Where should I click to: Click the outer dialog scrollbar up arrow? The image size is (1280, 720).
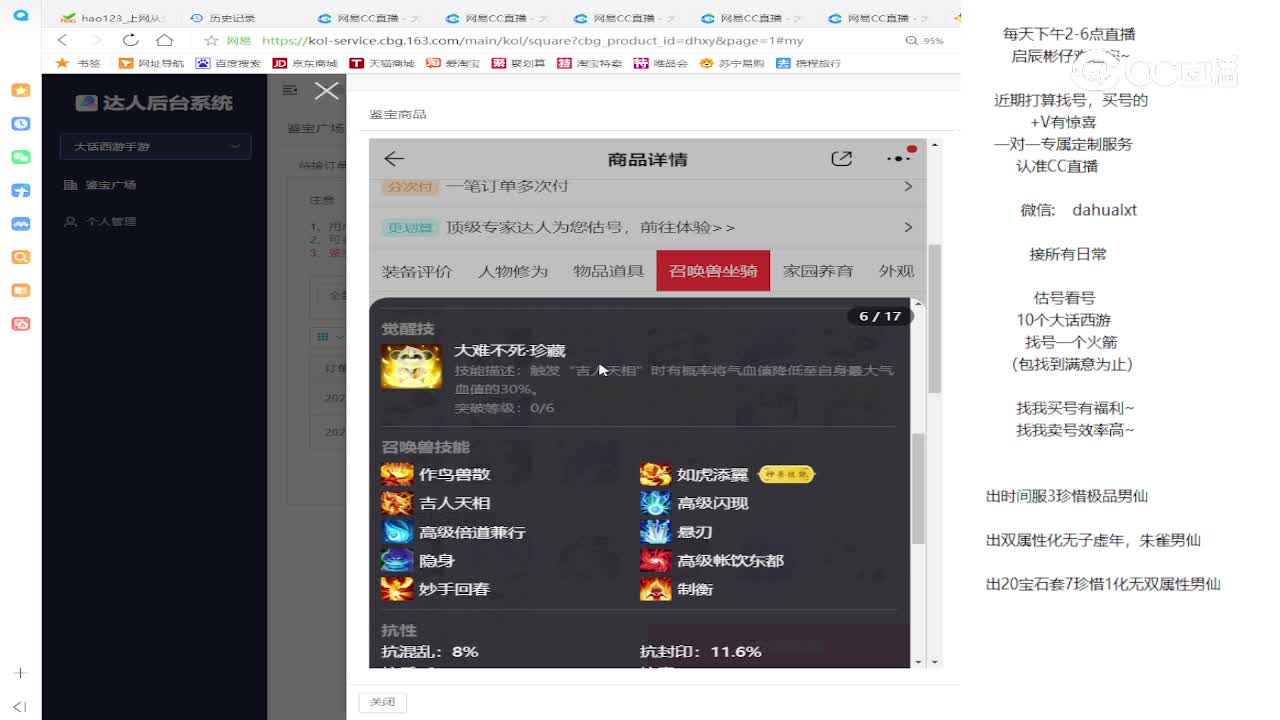point(935,145)
